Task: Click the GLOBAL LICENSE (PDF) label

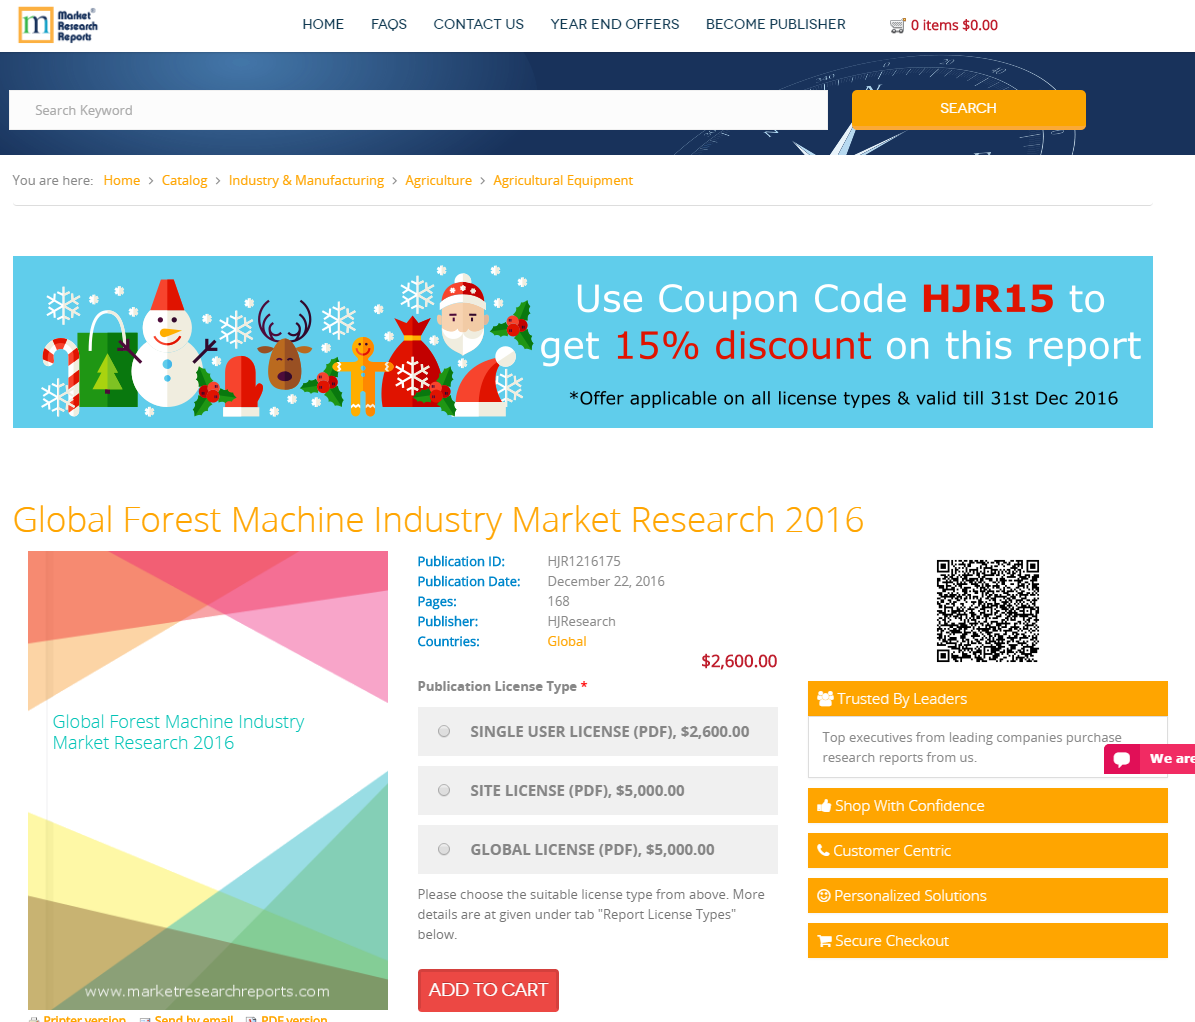Action: (592, 850)
